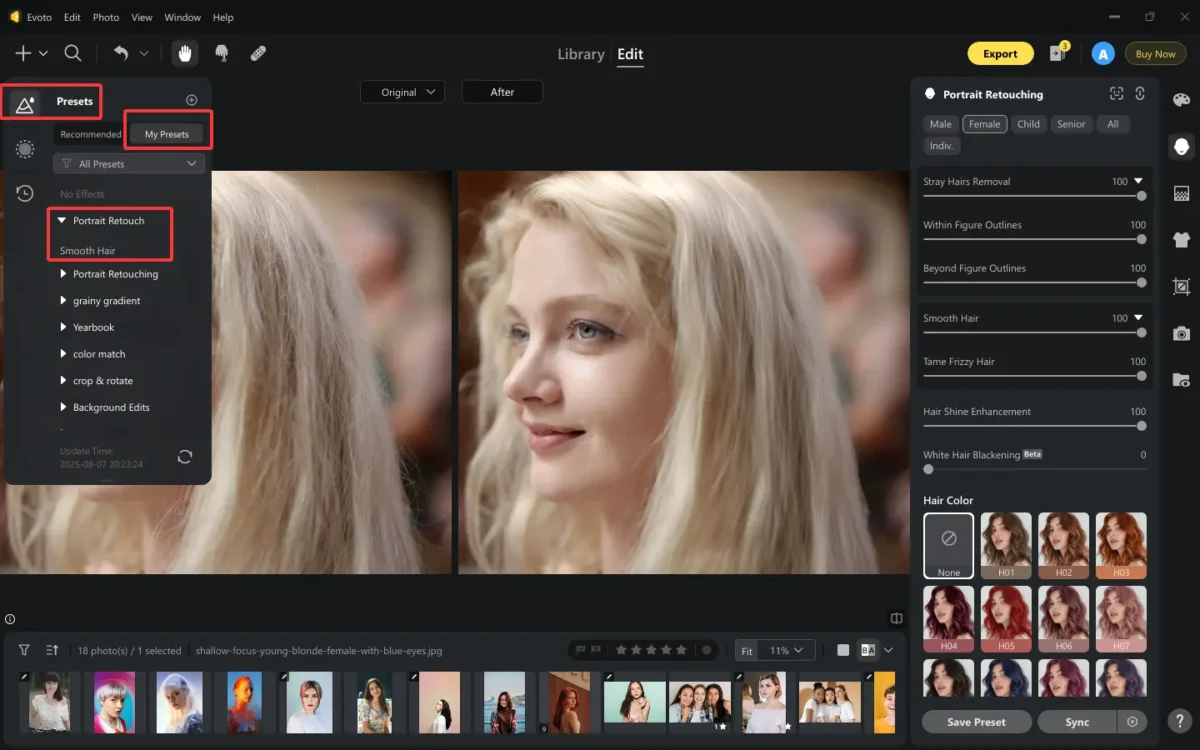Toggle the color label dot next to stars
Screen dimensions: 1200x750
[706, 650]
